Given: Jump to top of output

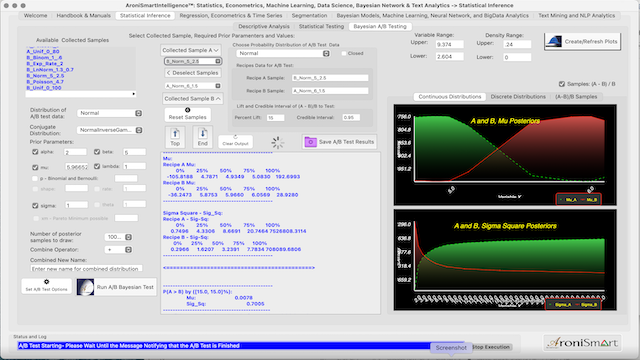Looking at the screenshot, I should click(175, 137).
